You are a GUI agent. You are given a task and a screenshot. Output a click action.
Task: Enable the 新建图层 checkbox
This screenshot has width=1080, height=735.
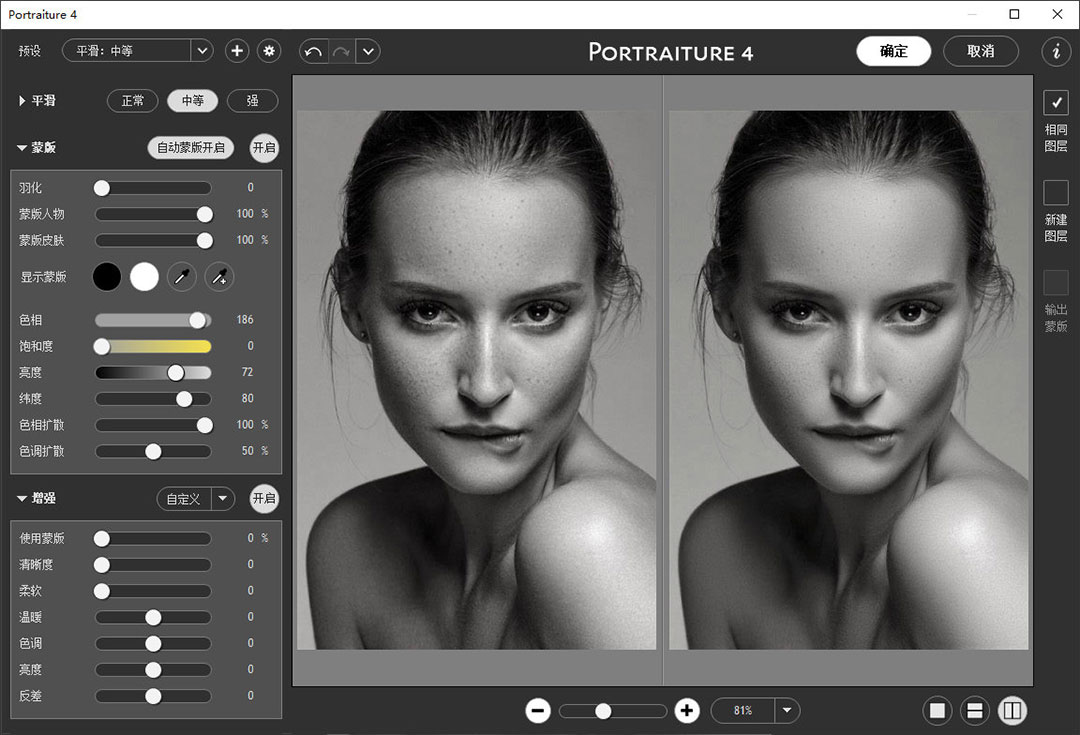coord(1056,193)
